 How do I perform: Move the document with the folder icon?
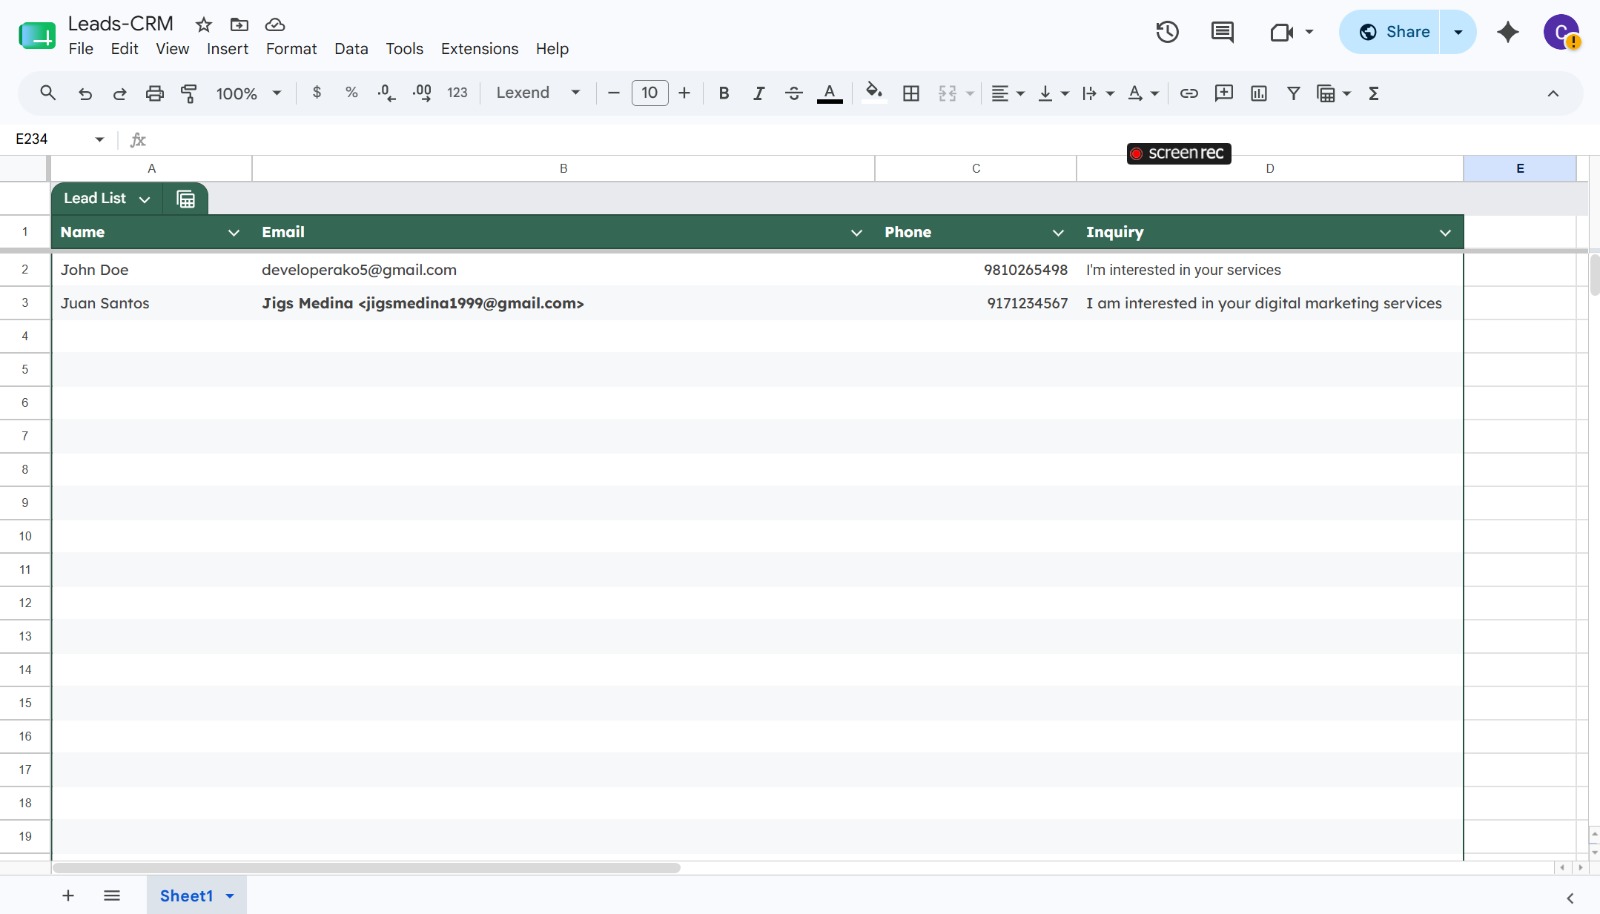[x=239, y=24]
